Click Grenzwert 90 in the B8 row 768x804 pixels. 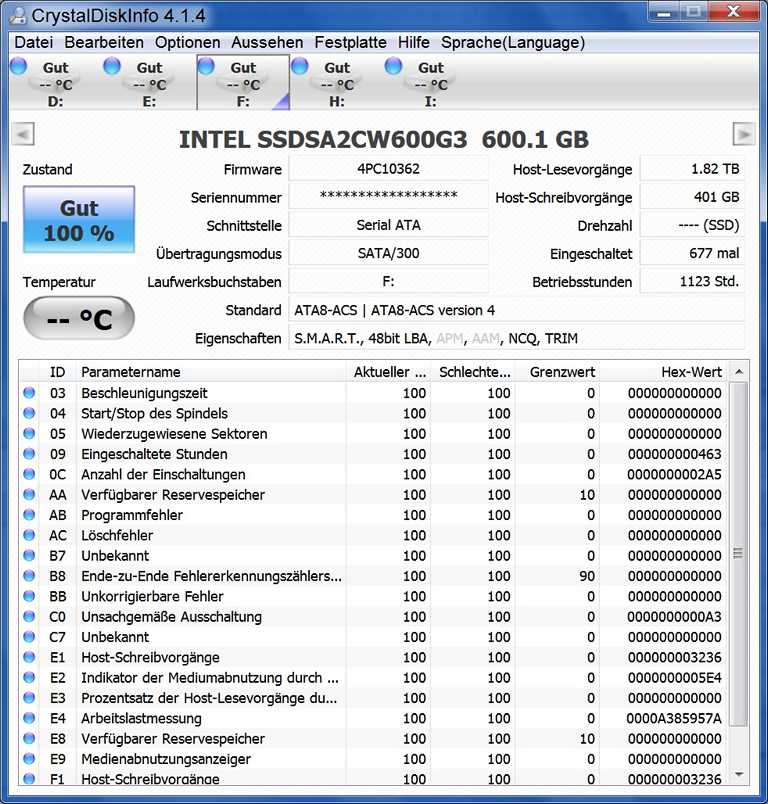pos(587,576)
